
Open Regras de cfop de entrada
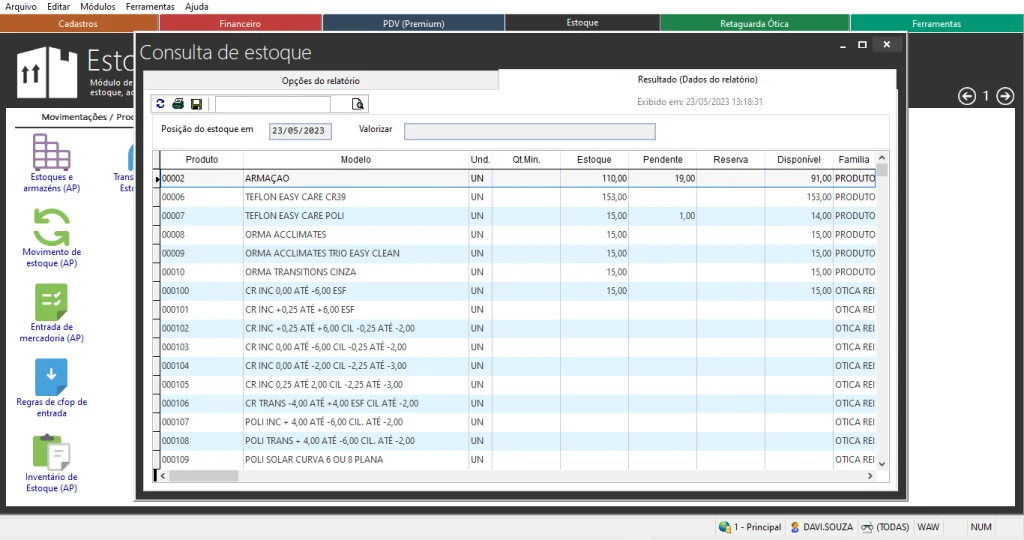coord(51,388)
